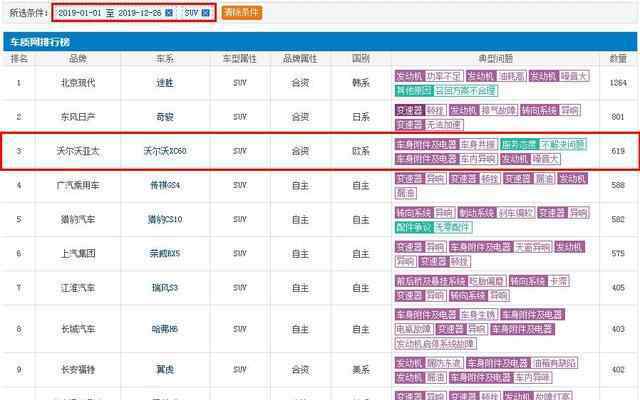The width and height of the screenshot is (640, 400).
Task: Open the 途胜 car series link
Action: (165, 83)
